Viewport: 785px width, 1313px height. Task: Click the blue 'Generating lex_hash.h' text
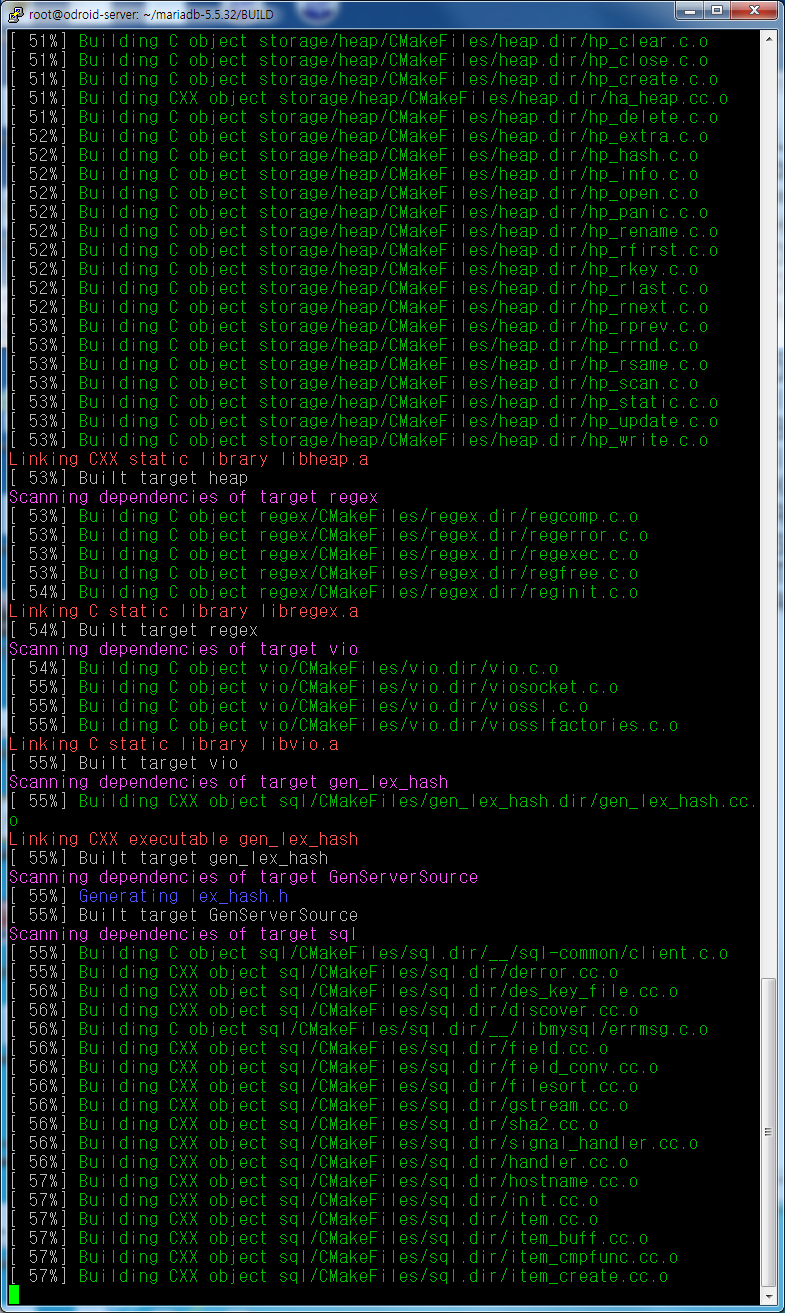click(183, 896)
